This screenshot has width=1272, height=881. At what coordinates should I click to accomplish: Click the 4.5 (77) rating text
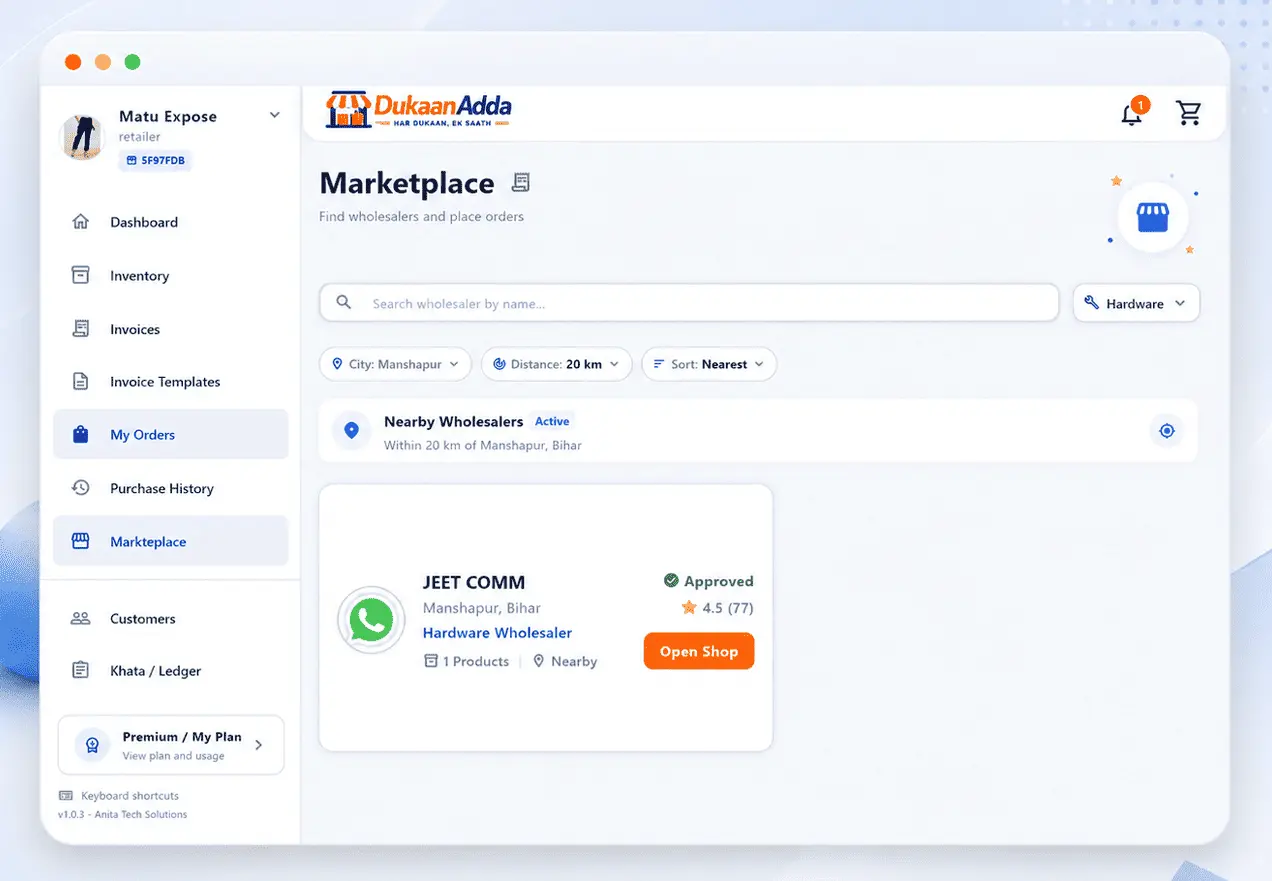(728, 607)
